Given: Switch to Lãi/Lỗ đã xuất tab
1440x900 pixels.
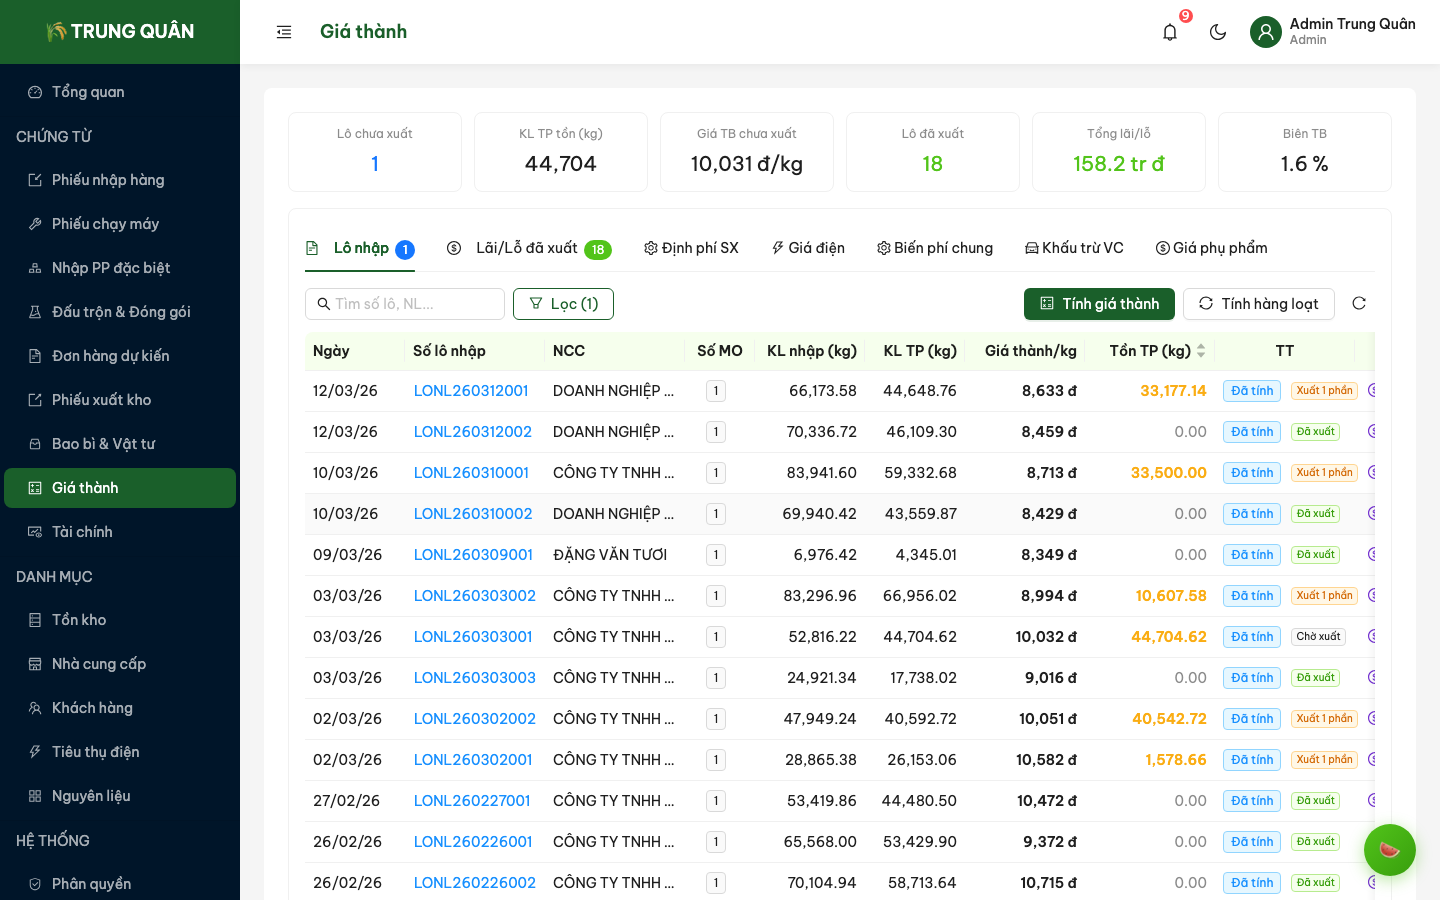Looking at the screenshot, I should click(x=528, y=248).
